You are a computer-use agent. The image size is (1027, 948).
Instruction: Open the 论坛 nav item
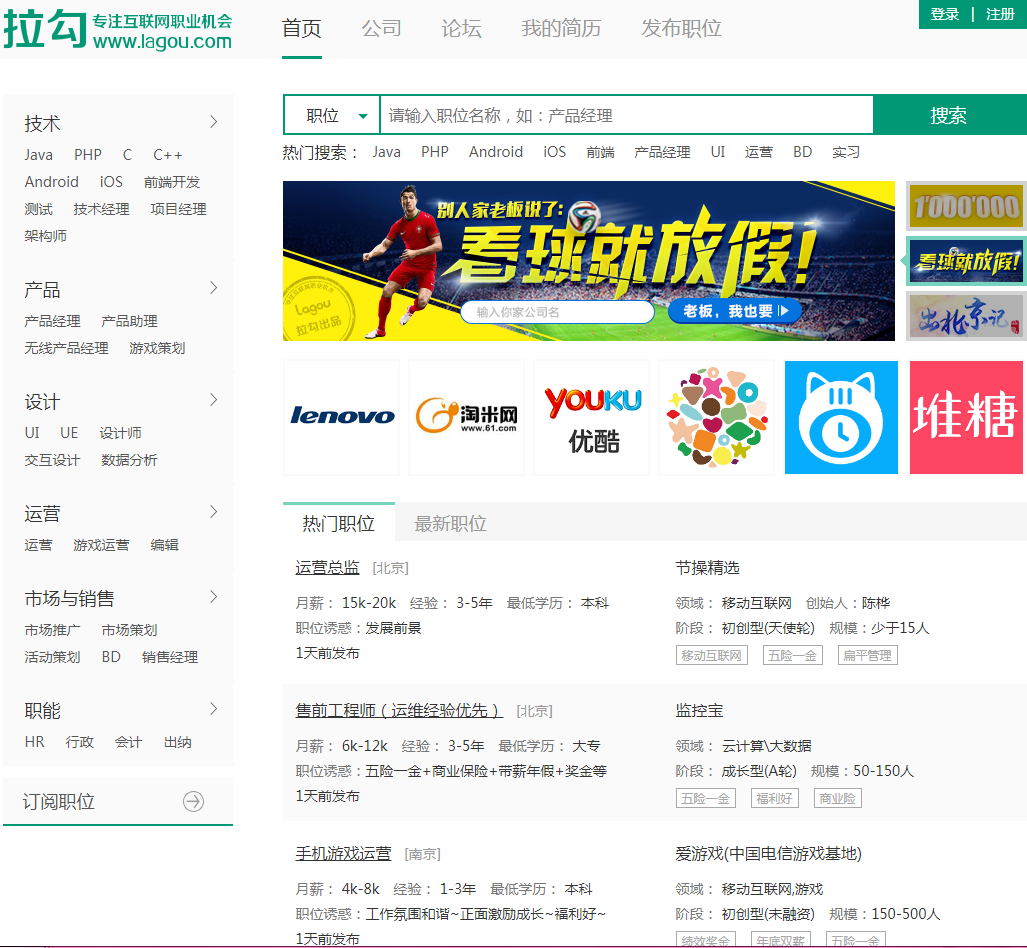[461, 28]
